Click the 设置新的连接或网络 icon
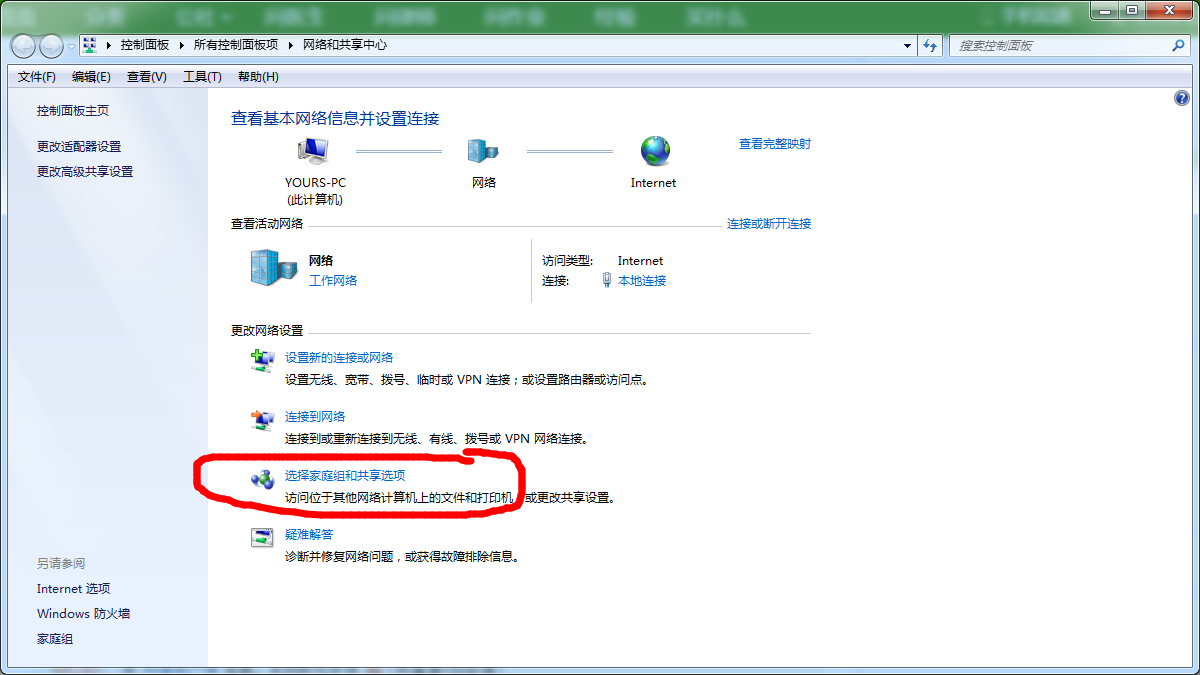This screenshot has height=675, width=1200. tap(262, 360)
